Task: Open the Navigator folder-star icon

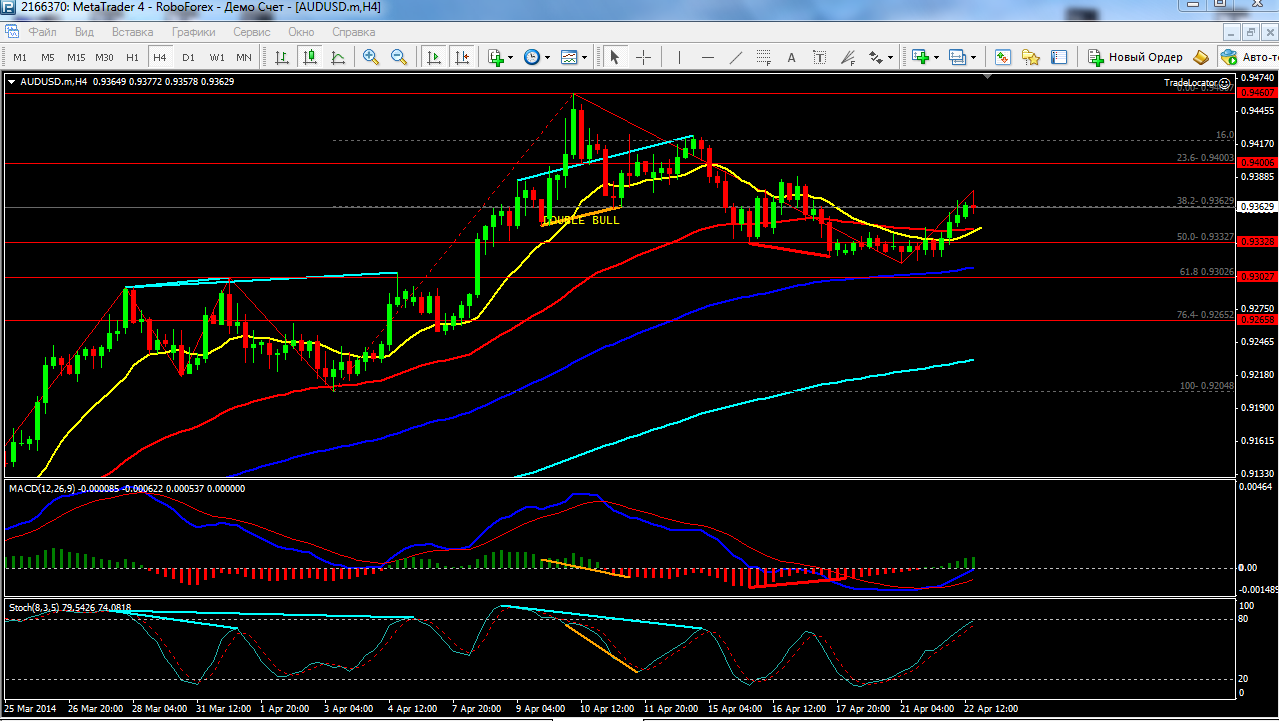Action: pos(1030,57)
